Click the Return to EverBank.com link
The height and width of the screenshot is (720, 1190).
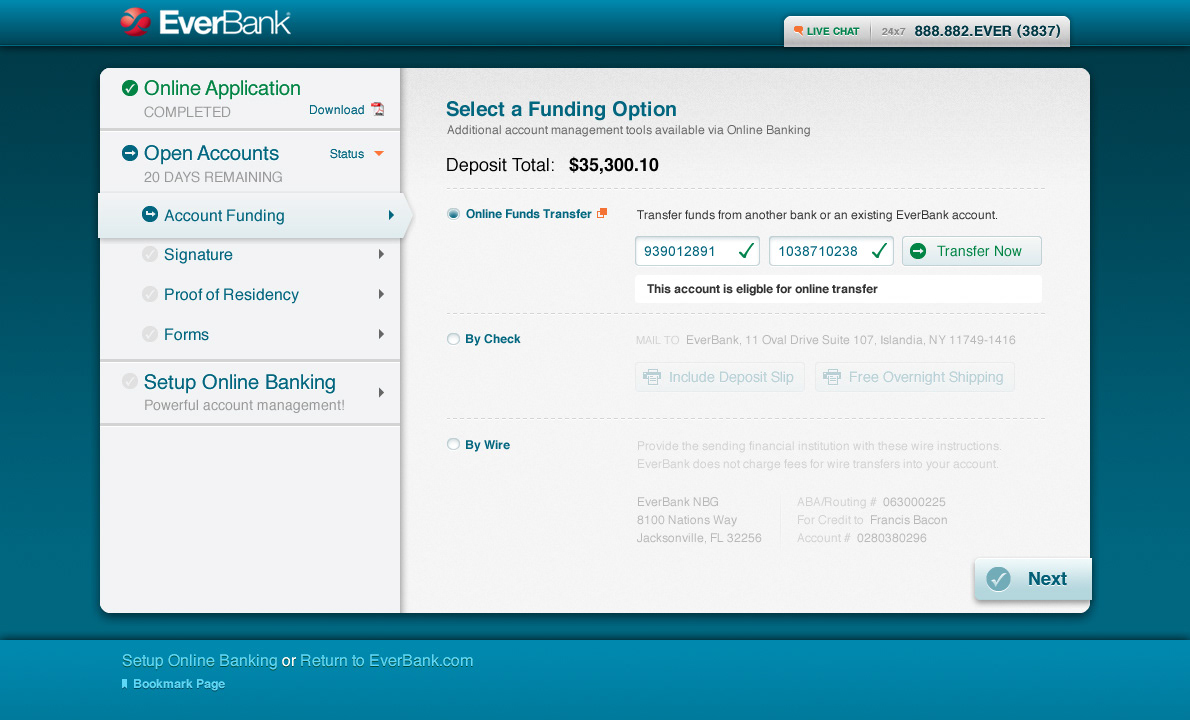pos(386,660)
